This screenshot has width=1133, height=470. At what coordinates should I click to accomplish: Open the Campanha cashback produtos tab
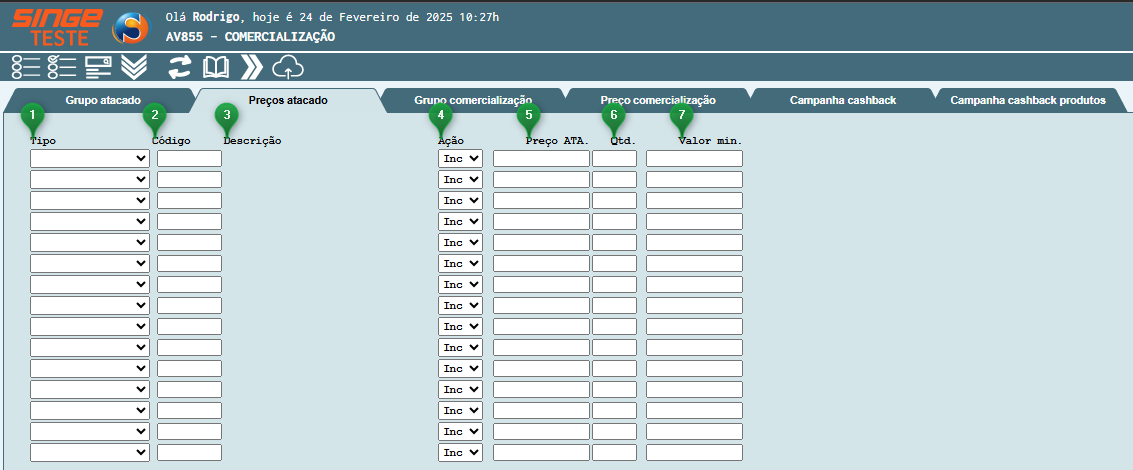coord(1027,101)
